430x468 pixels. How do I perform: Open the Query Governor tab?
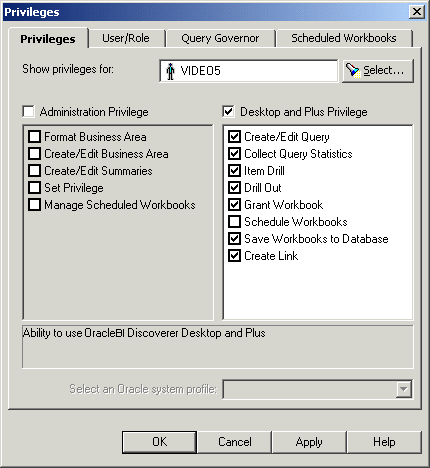point(220,38)
